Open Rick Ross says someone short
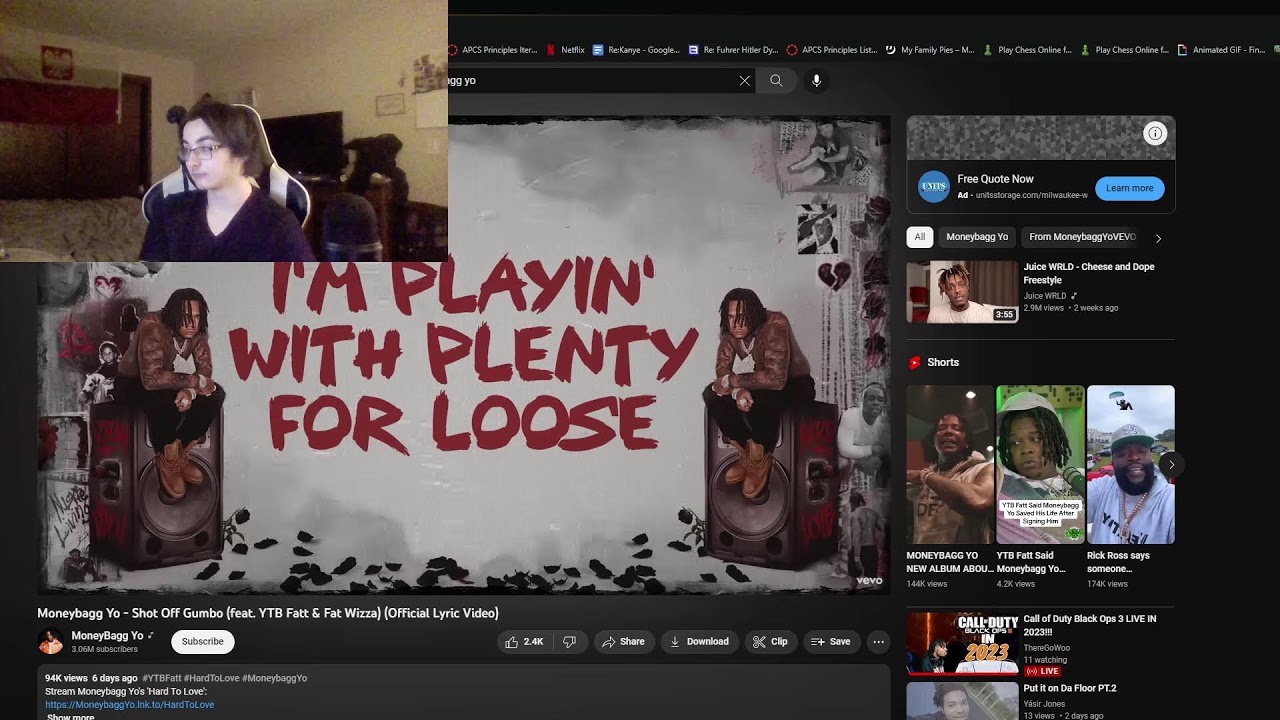The width and height of the screenshot is (1280, 720). (x=1131, y=465)
